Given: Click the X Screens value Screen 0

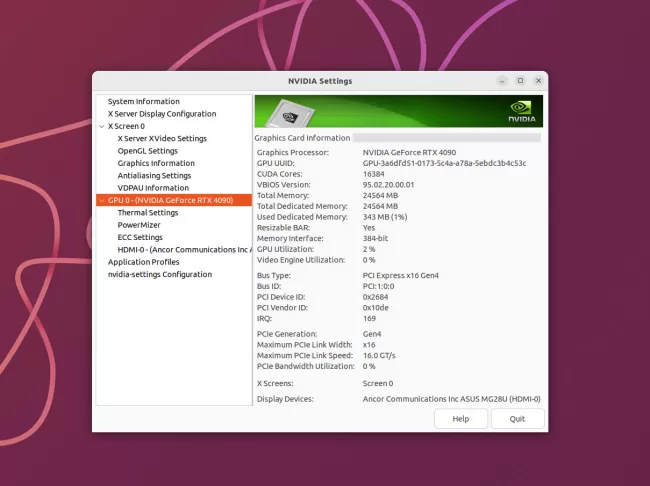Looking at the screenshot, I should tap(378, 384).
